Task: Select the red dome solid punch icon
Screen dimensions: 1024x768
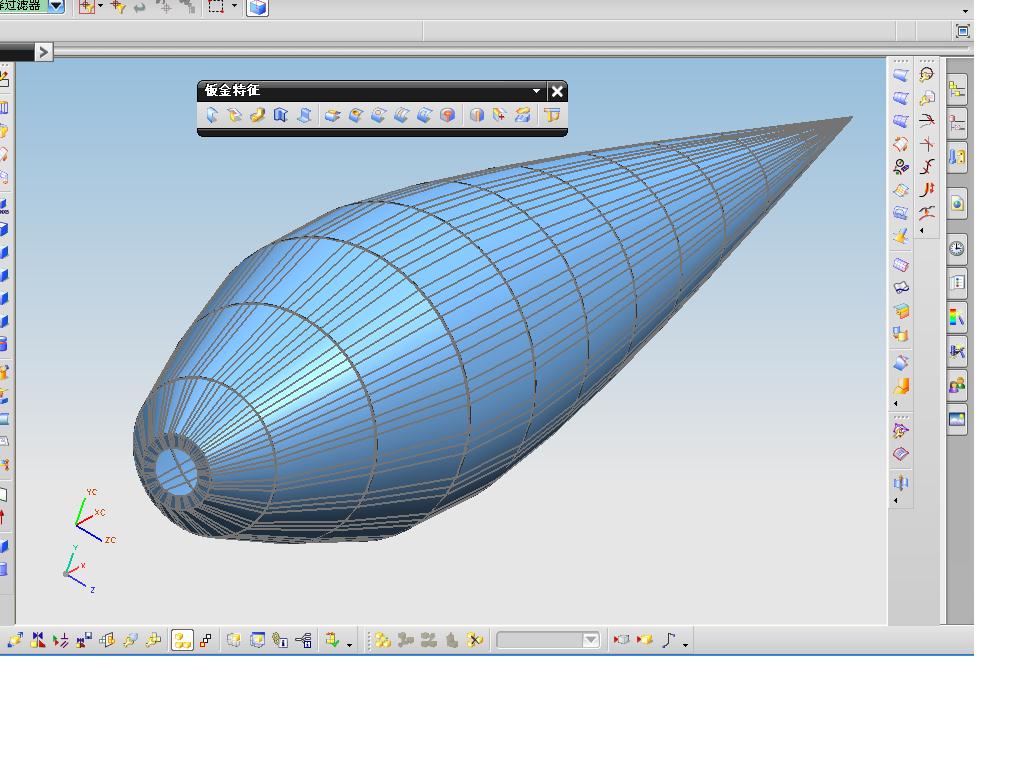Action: coord(447,116)
